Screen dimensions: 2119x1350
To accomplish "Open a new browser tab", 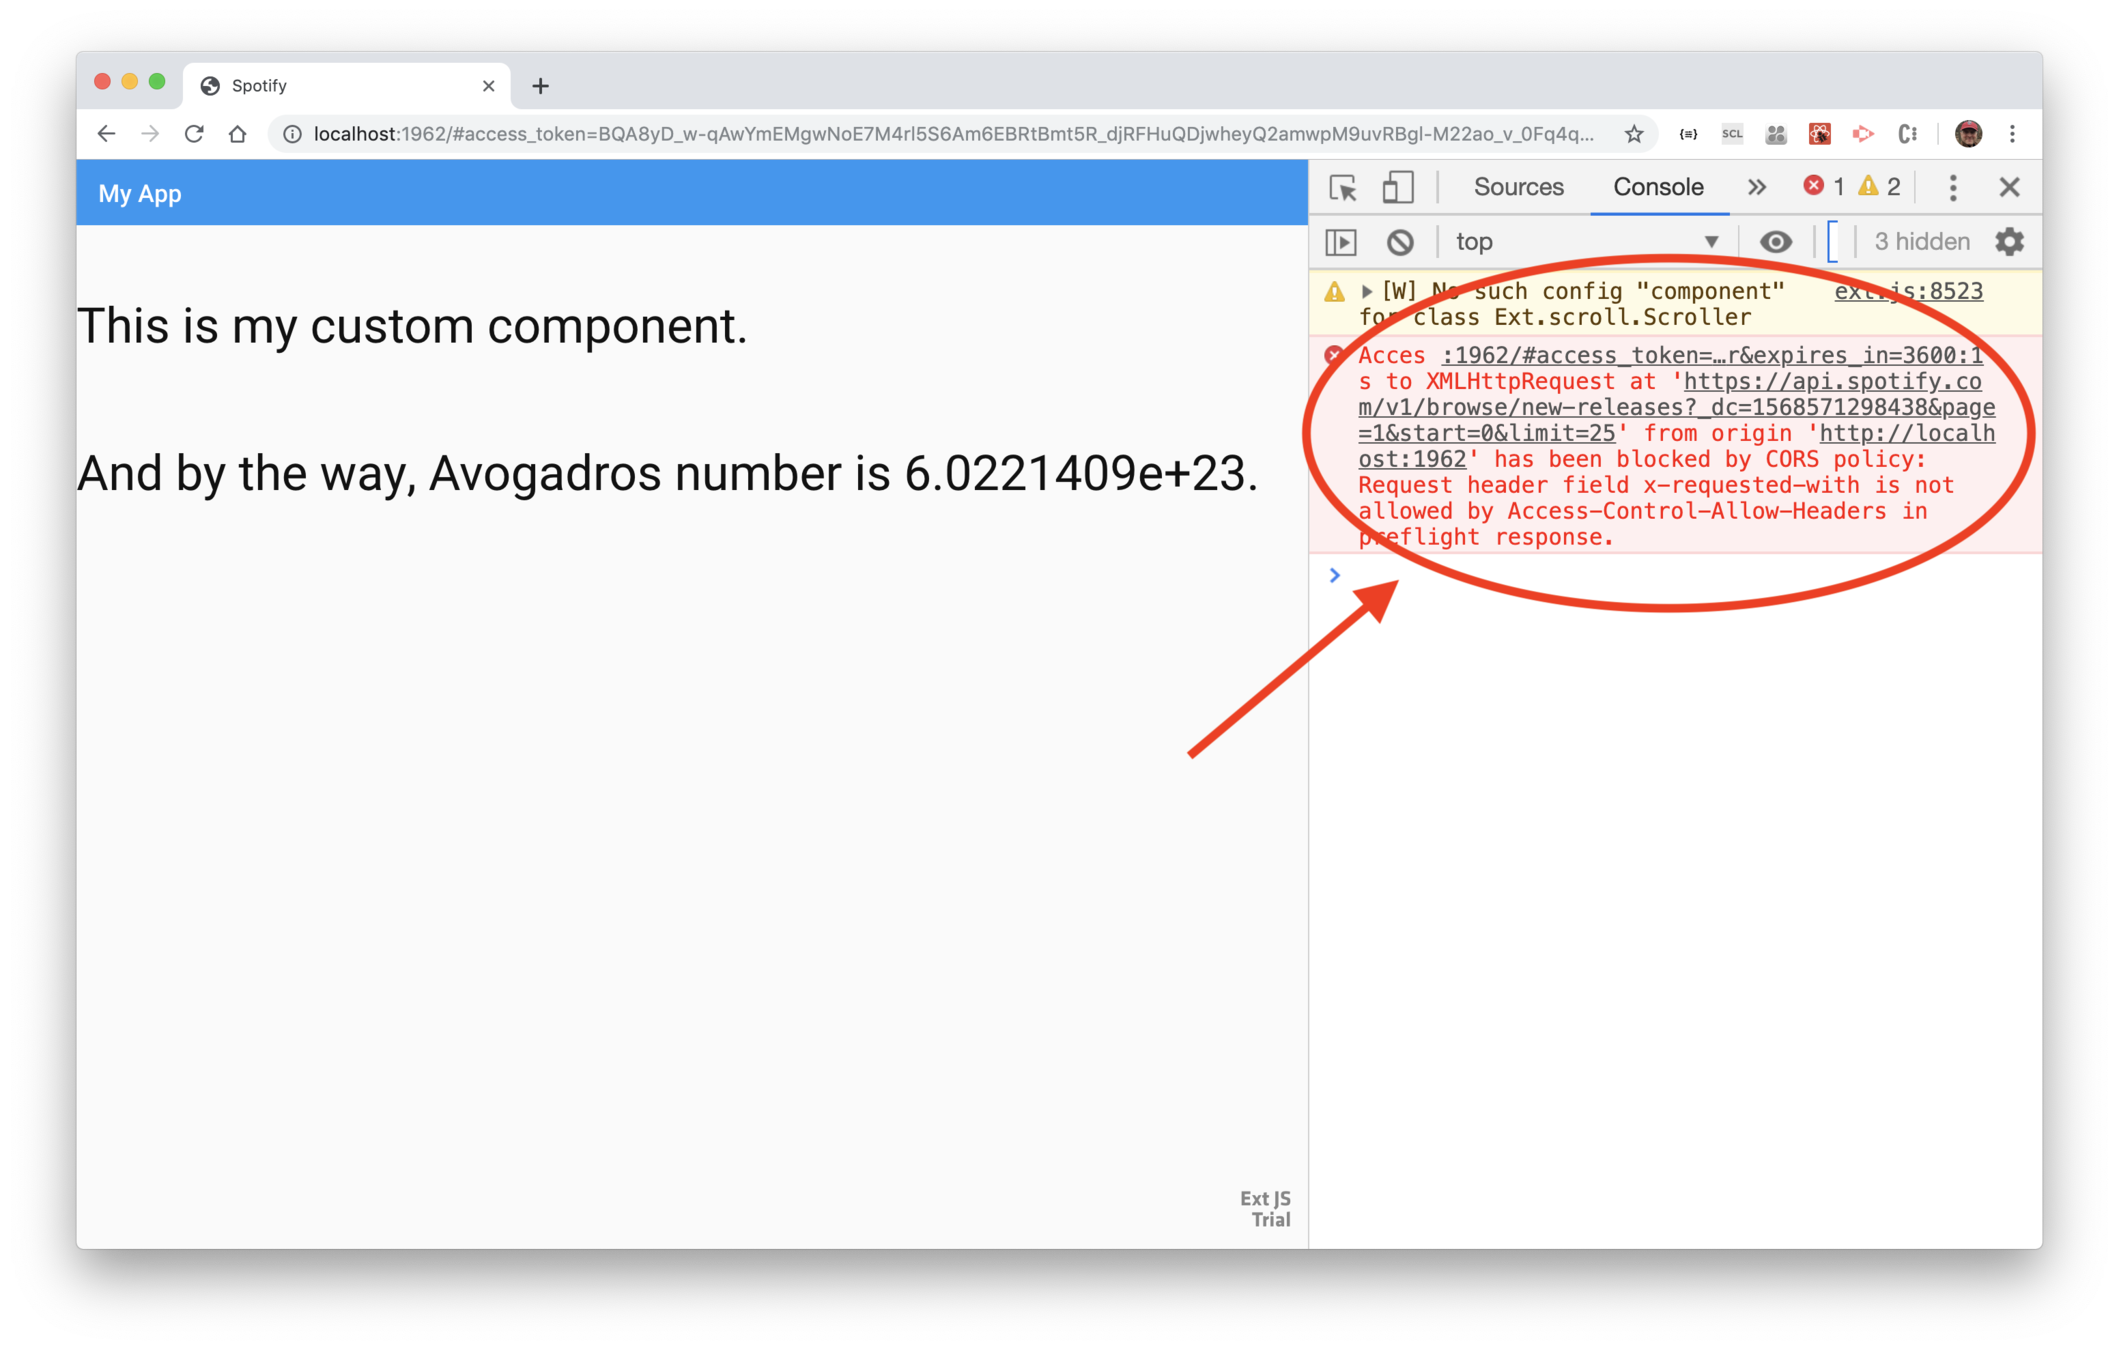I will pos(540,86).
